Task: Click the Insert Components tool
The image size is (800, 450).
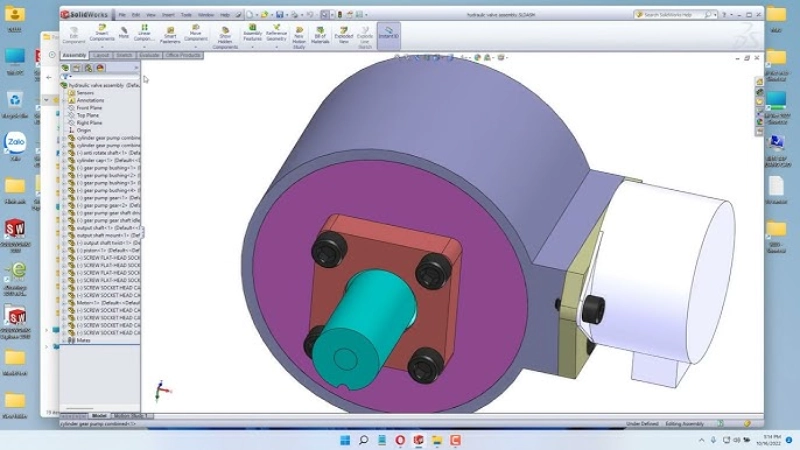Action: (x=101, y=35)
